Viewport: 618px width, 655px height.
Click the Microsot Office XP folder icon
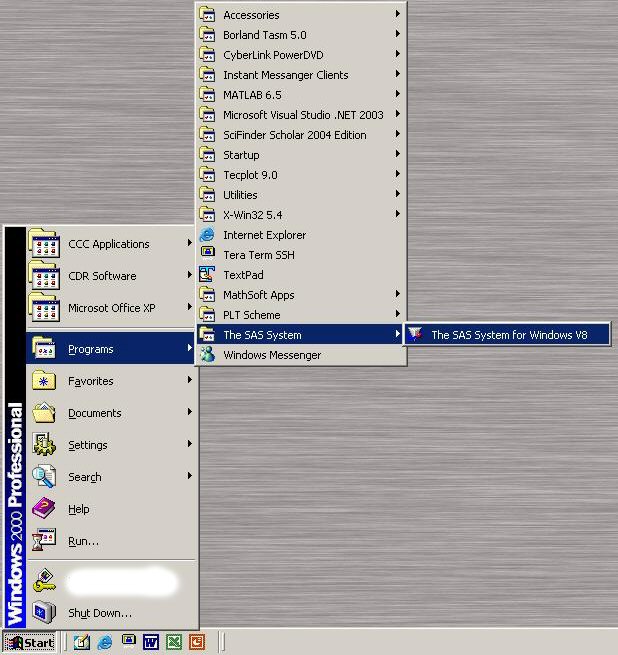[x=44, y=307]
